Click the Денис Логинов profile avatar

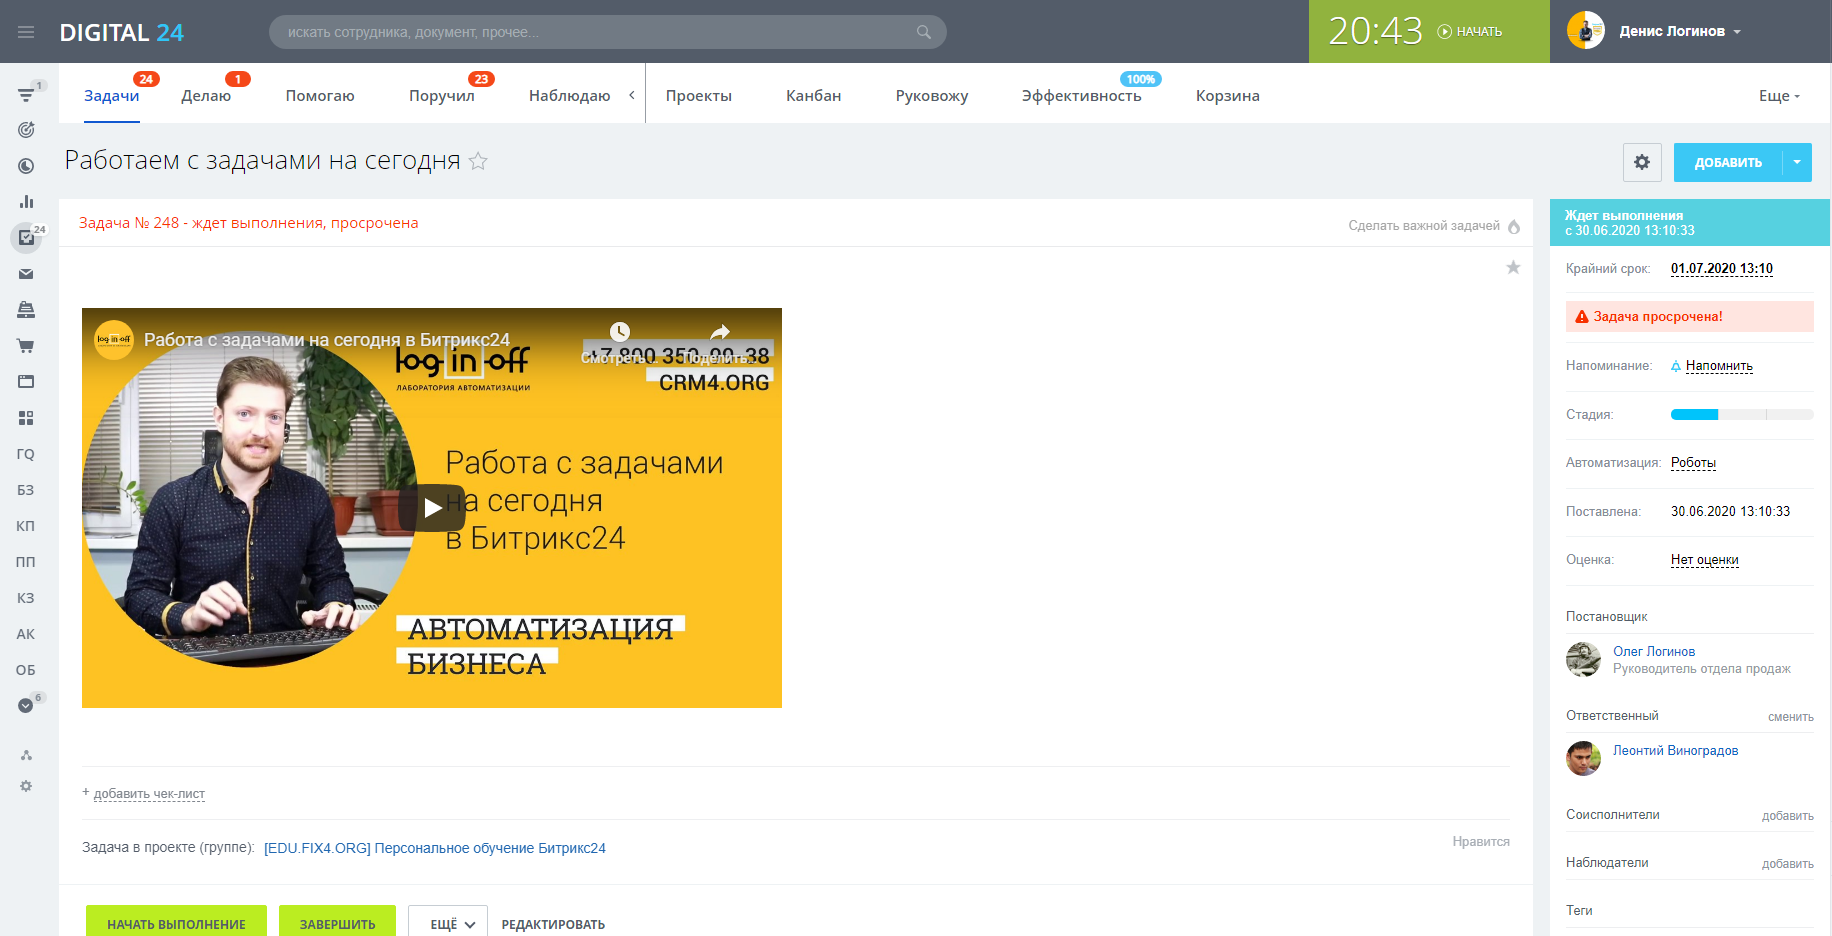1585,31
